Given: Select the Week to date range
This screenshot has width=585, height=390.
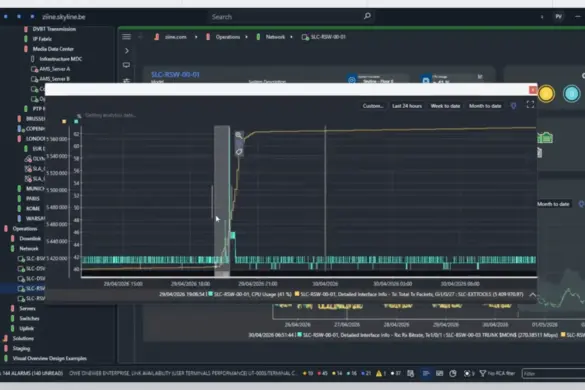Looking at the screenshot, I should pos(445,106).
